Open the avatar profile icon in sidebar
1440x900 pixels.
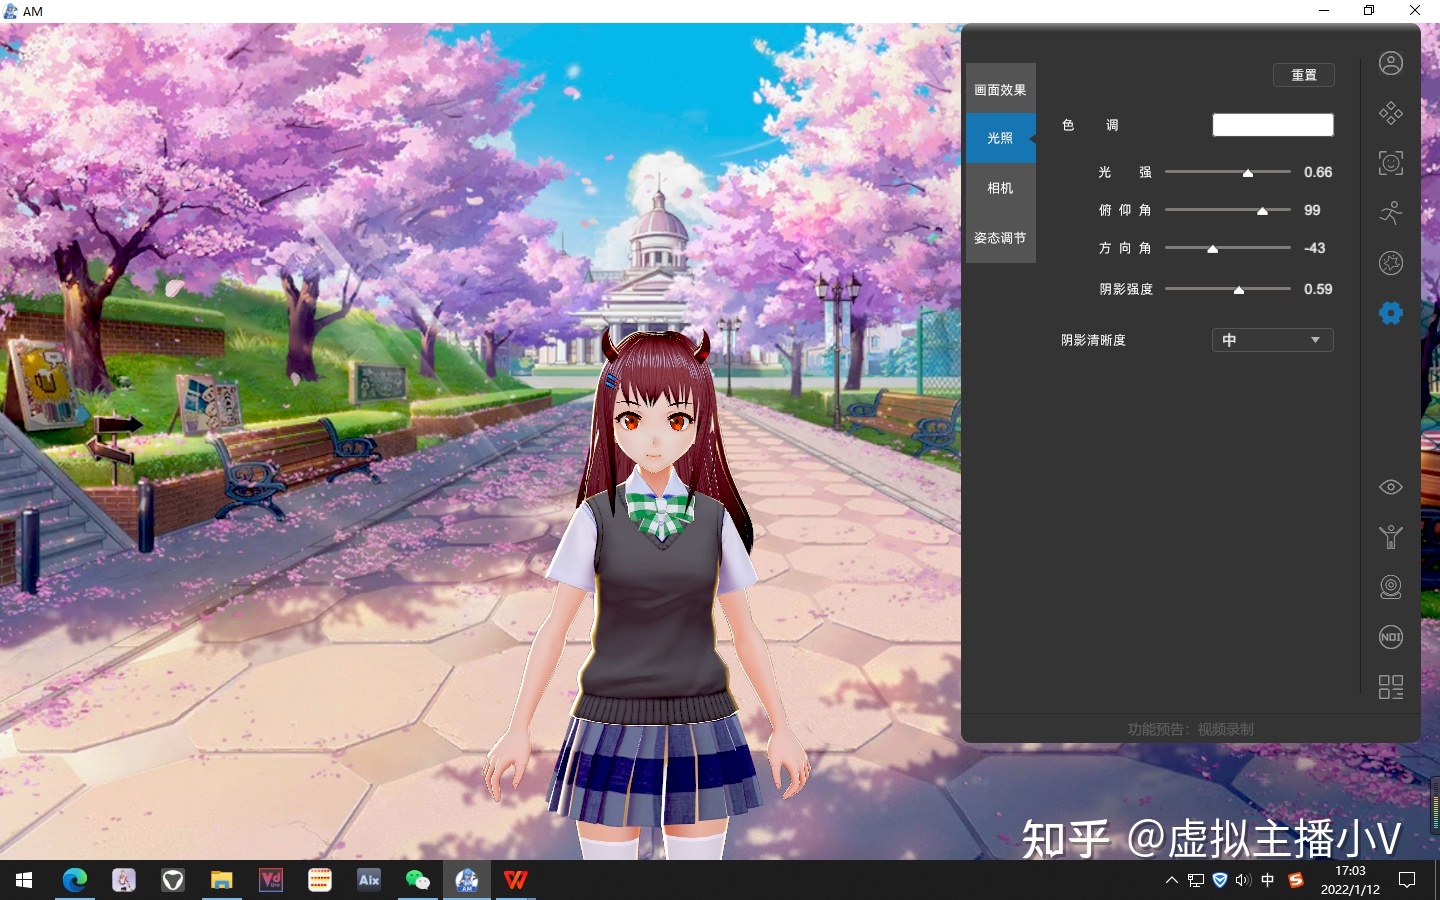pos(1390,63)
